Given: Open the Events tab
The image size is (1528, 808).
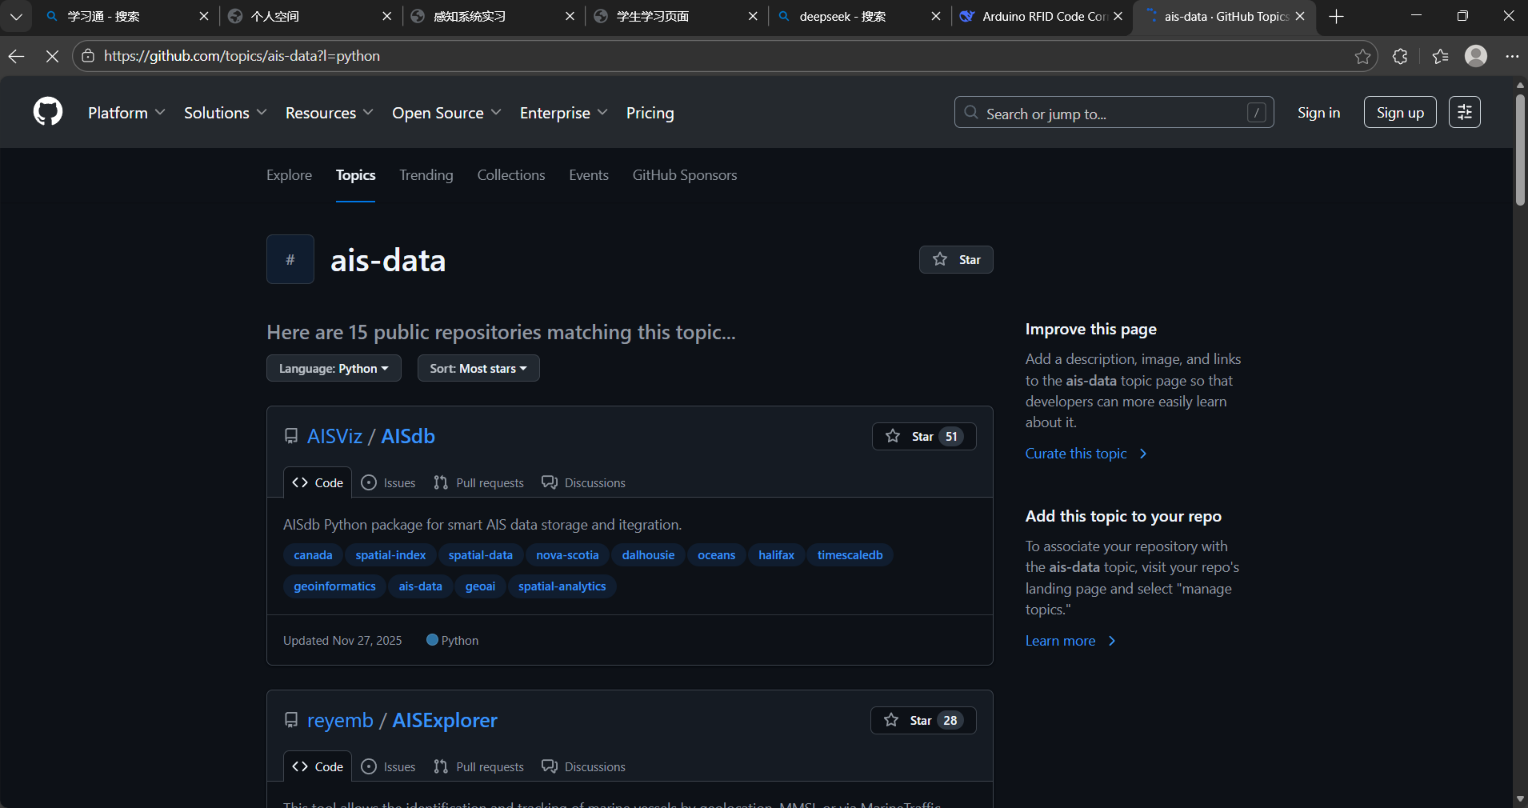Looking at the screenshot, I should [588, 175].
